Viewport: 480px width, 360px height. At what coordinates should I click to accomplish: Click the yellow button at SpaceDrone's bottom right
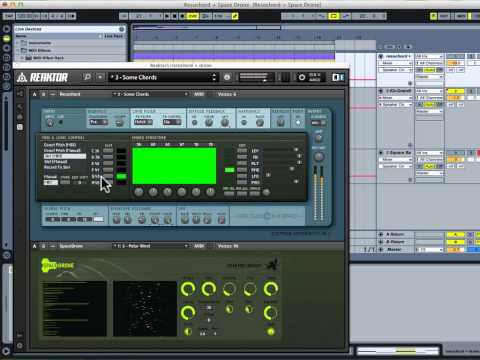pos(271,332)
